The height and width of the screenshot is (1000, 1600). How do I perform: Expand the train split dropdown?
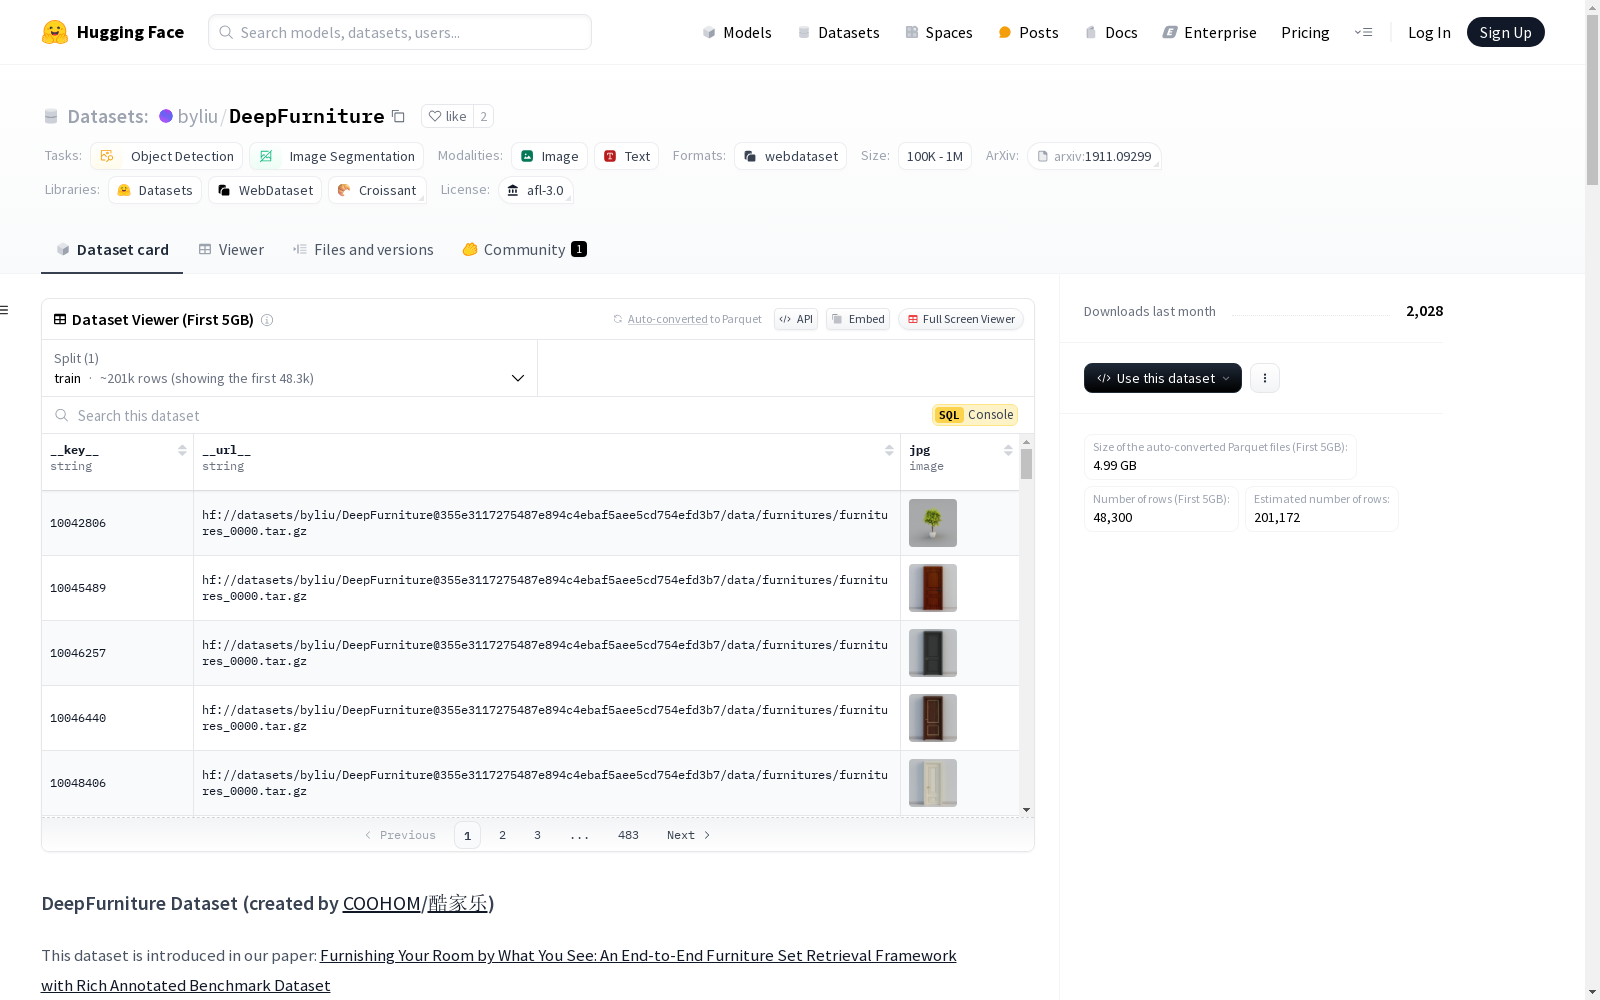point(290,368)
